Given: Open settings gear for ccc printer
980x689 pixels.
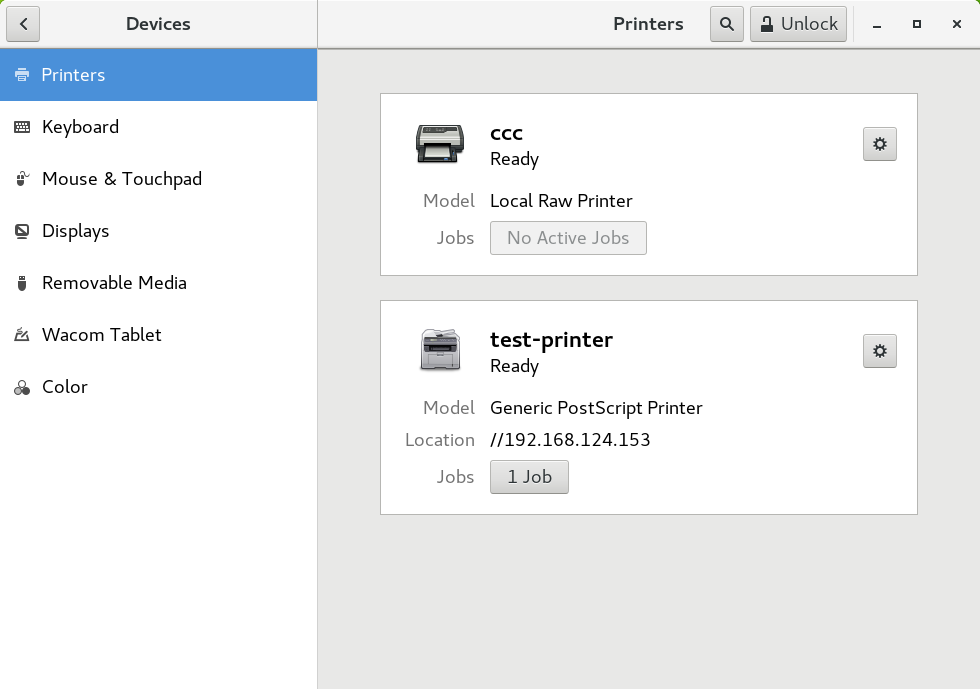Looking at the screenshot, I should (x=879, y=144).
